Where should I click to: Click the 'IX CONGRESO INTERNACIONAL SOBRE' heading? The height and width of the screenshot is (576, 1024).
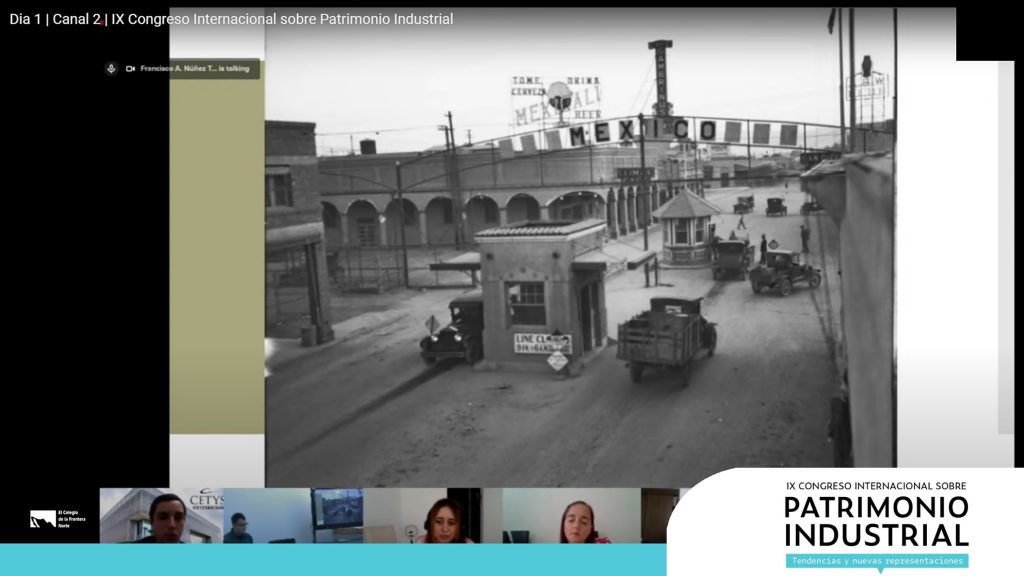876,486
